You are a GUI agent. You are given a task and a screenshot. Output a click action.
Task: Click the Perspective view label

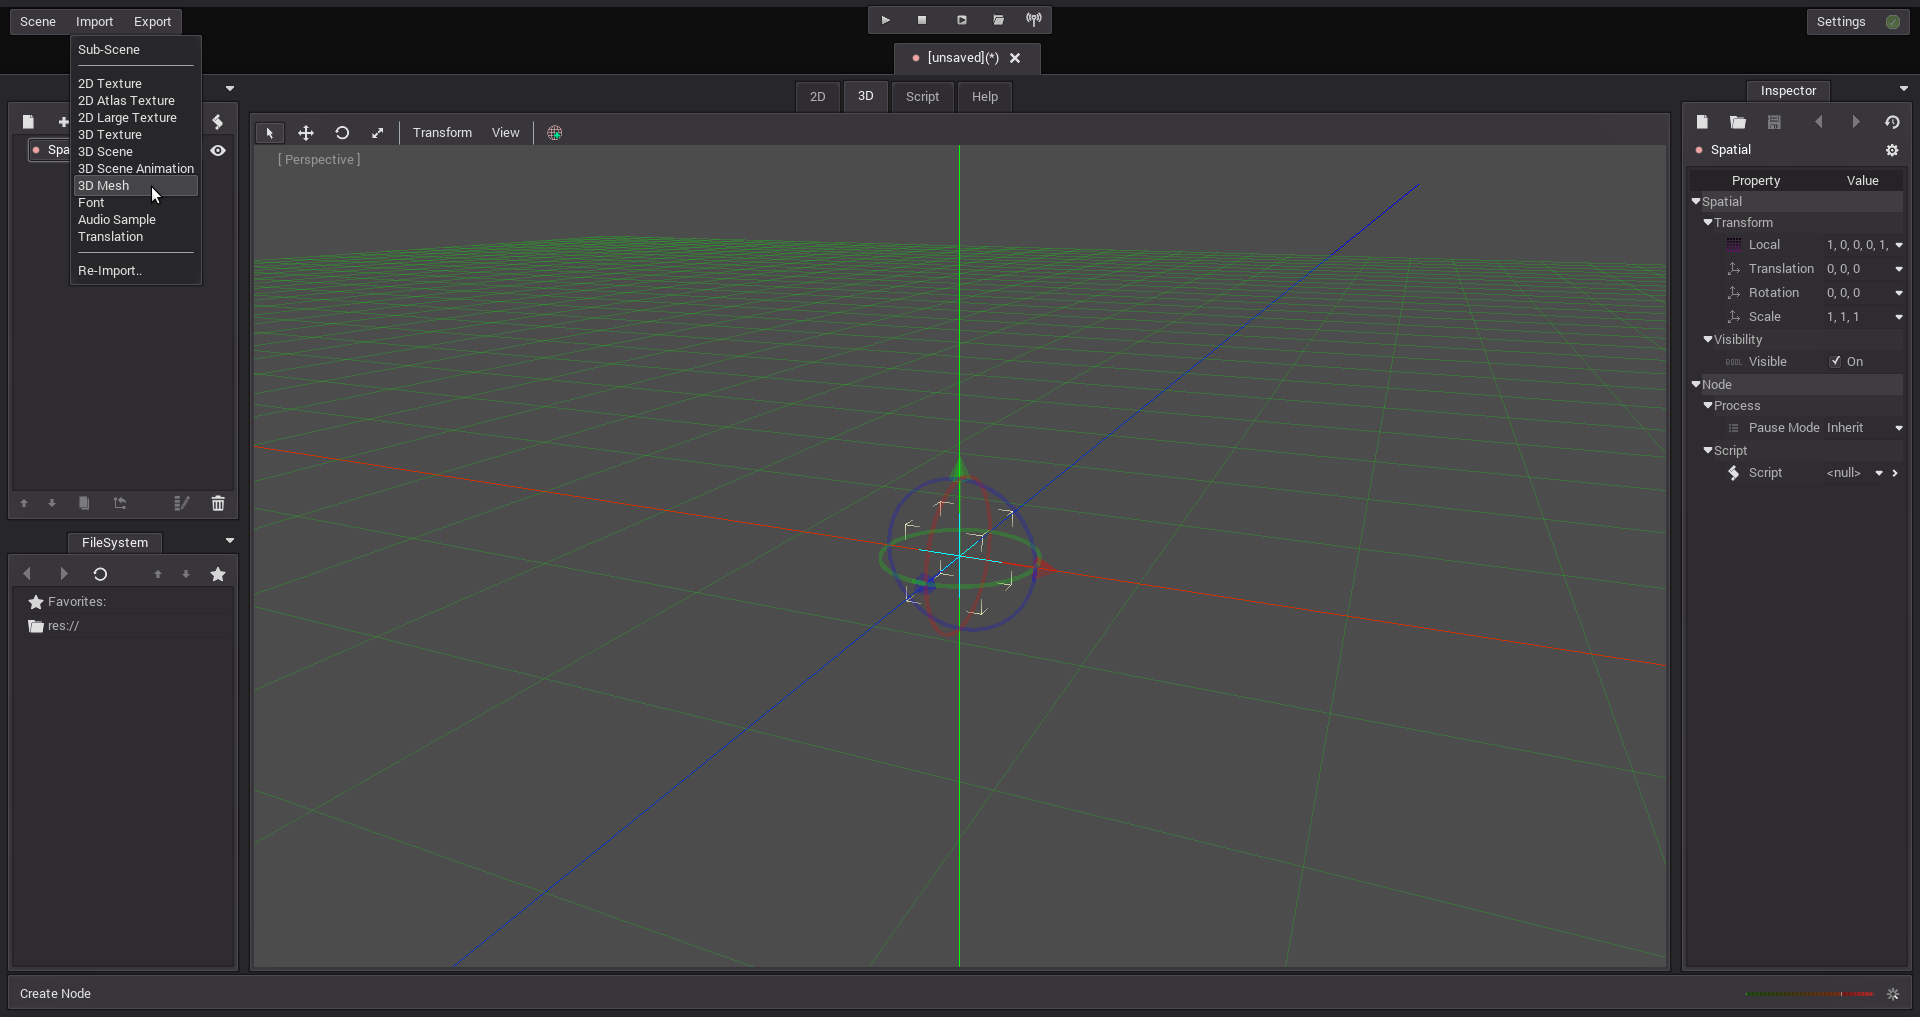point(319,160)
